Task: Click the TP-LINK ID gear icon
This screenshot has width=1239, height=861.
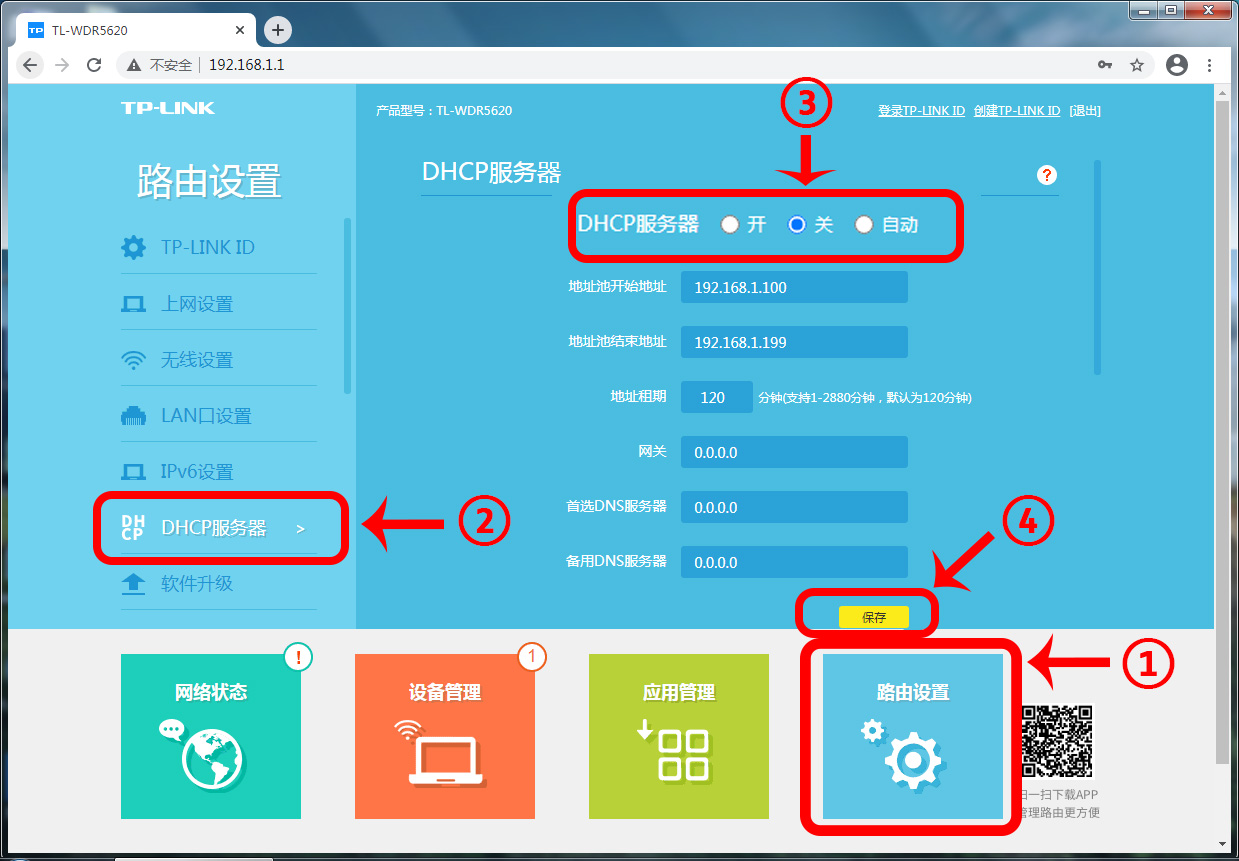Action: pos(133,247)
